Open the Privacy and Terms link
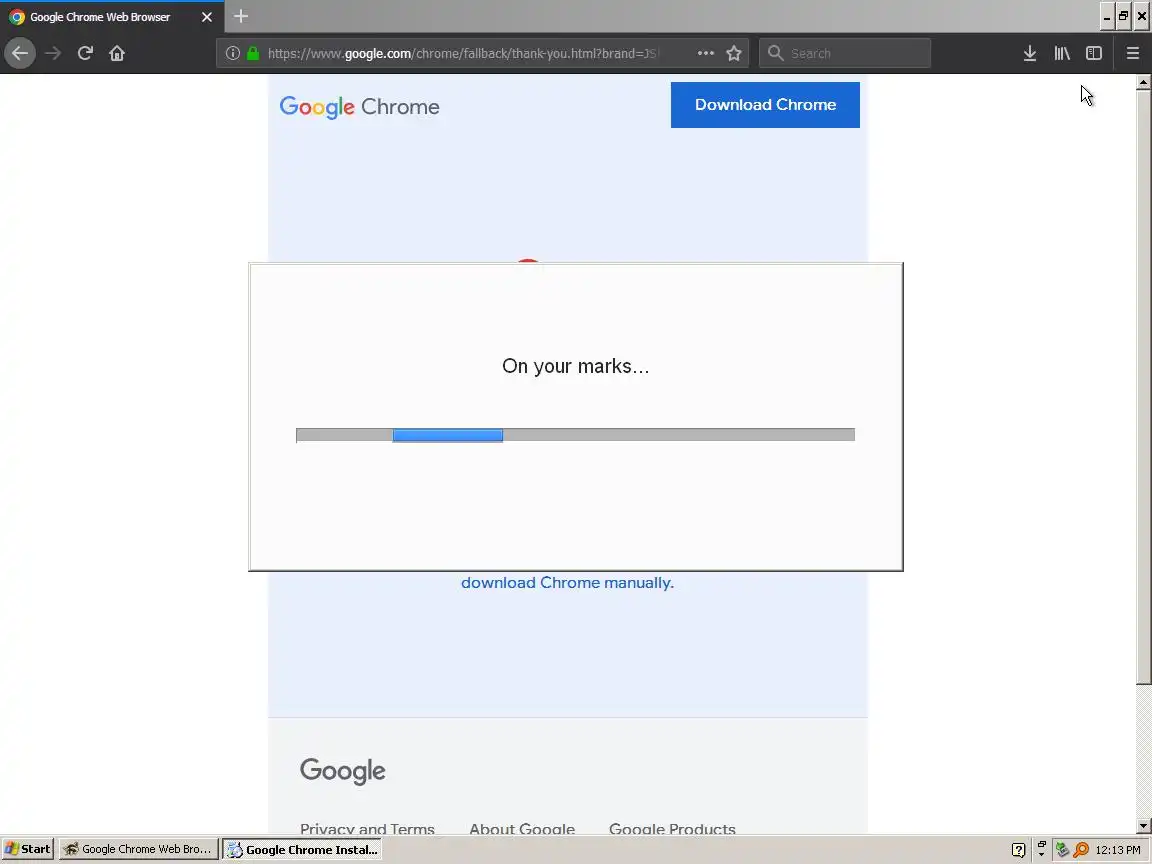 point(367,828)
